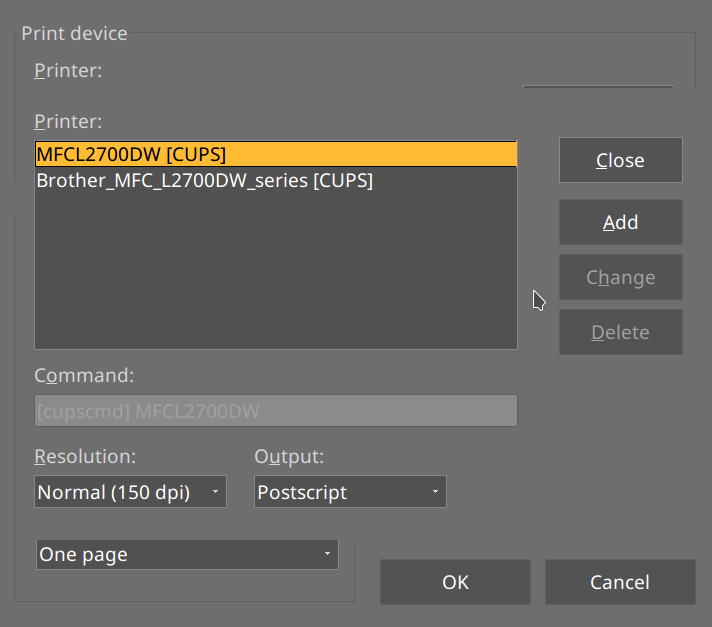Click Add to create a printer
The width and height of the screenshot is (712, 627).
[620, 222]
